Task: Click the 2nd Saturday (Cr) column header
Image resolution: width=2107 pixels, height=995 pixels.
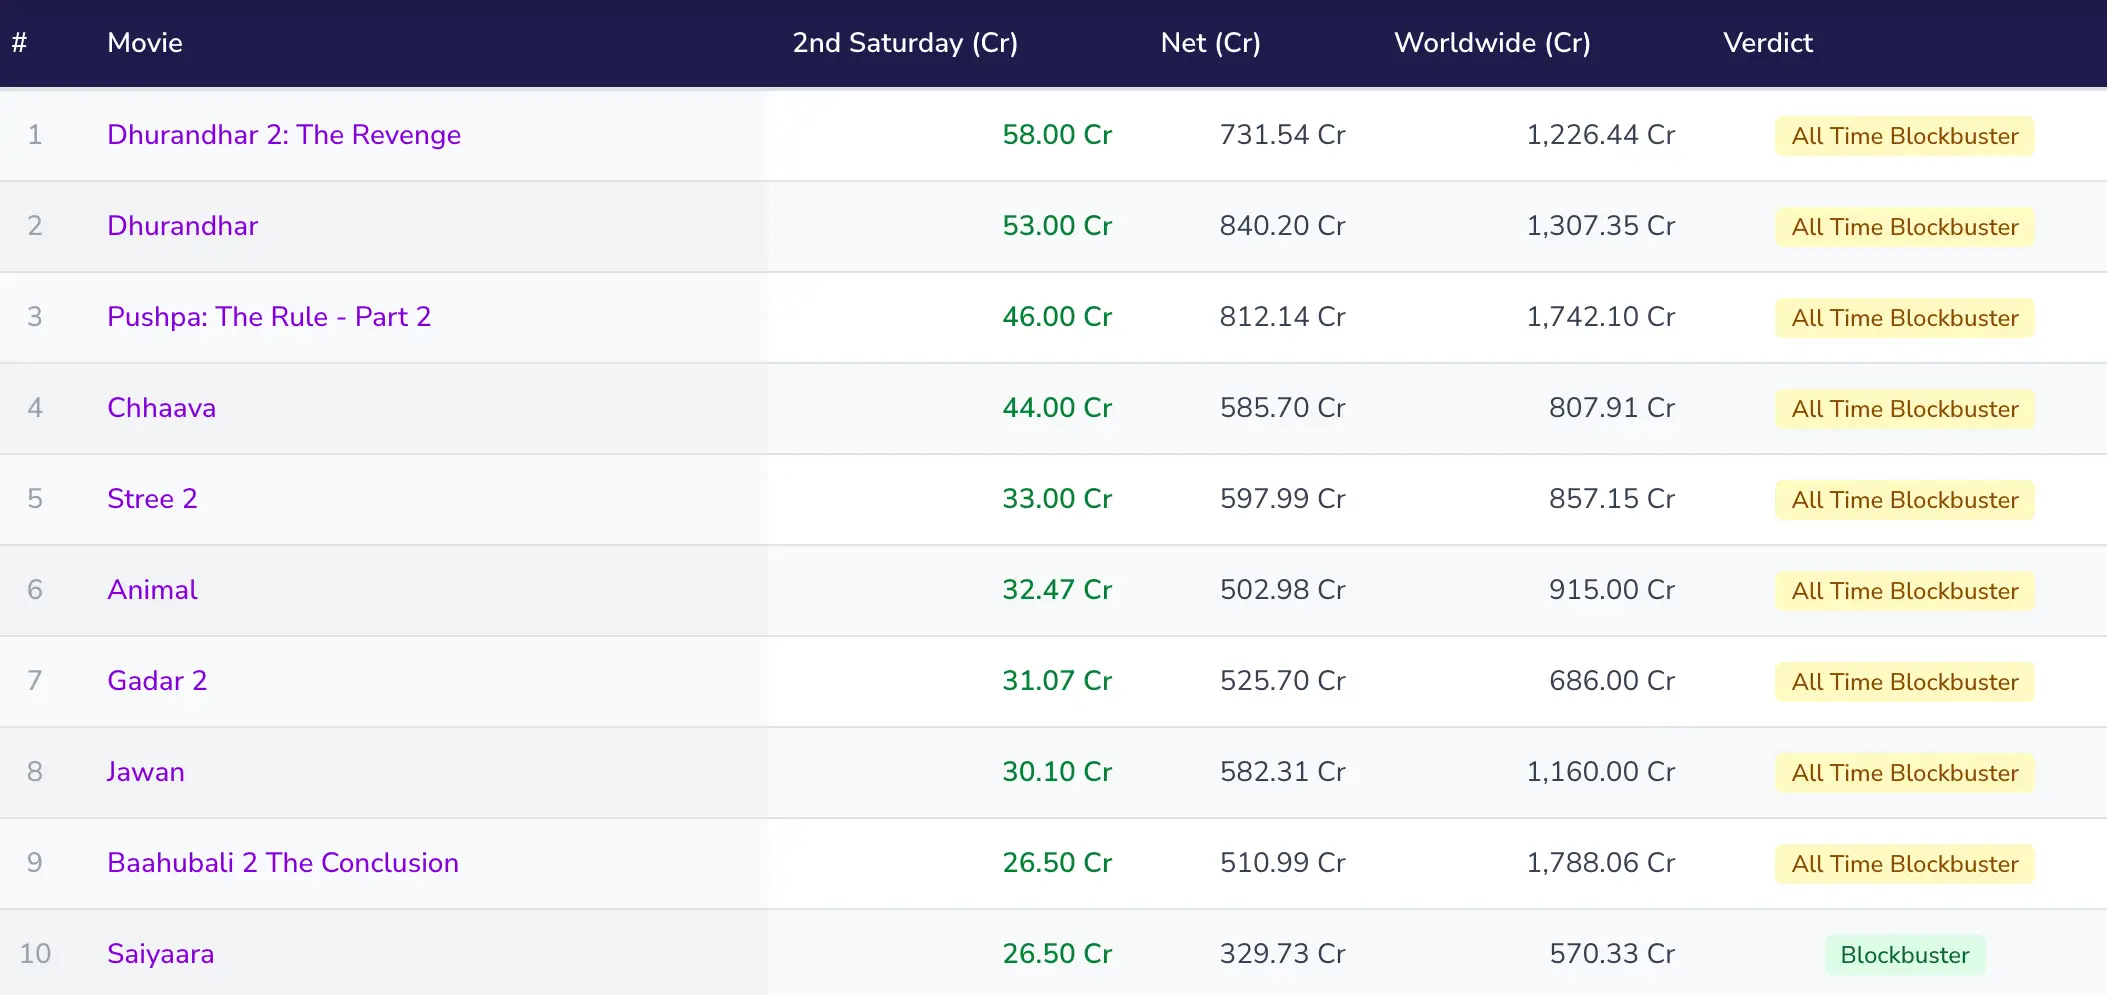Action: pos(904,43)
